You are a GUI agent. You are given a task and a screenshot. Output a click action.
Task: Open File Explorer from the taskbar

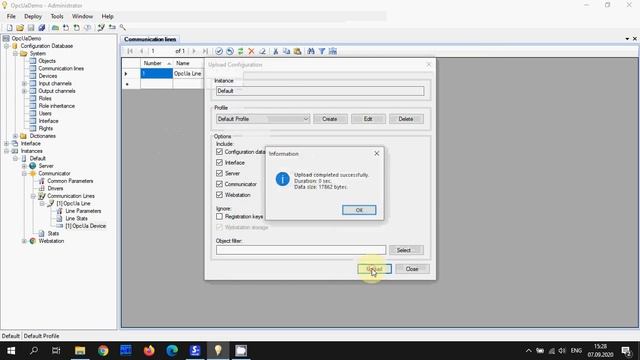tap(80, 351)
